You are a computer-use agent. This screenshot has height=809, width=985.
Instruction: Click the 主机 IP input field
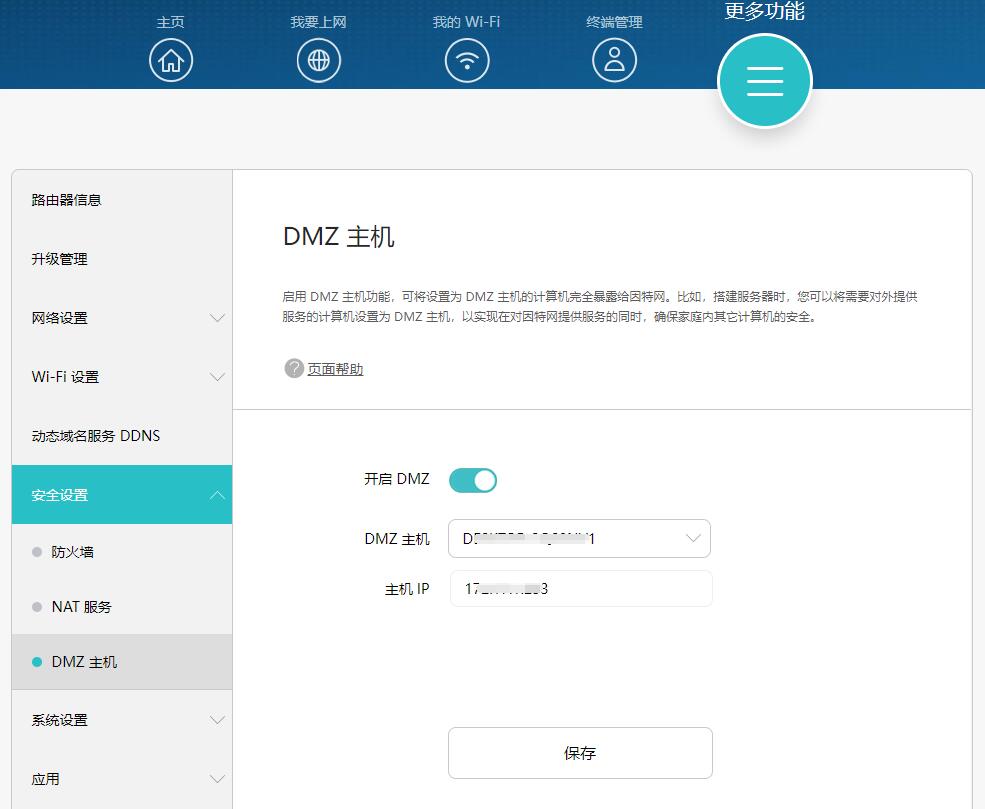point(580,589)
